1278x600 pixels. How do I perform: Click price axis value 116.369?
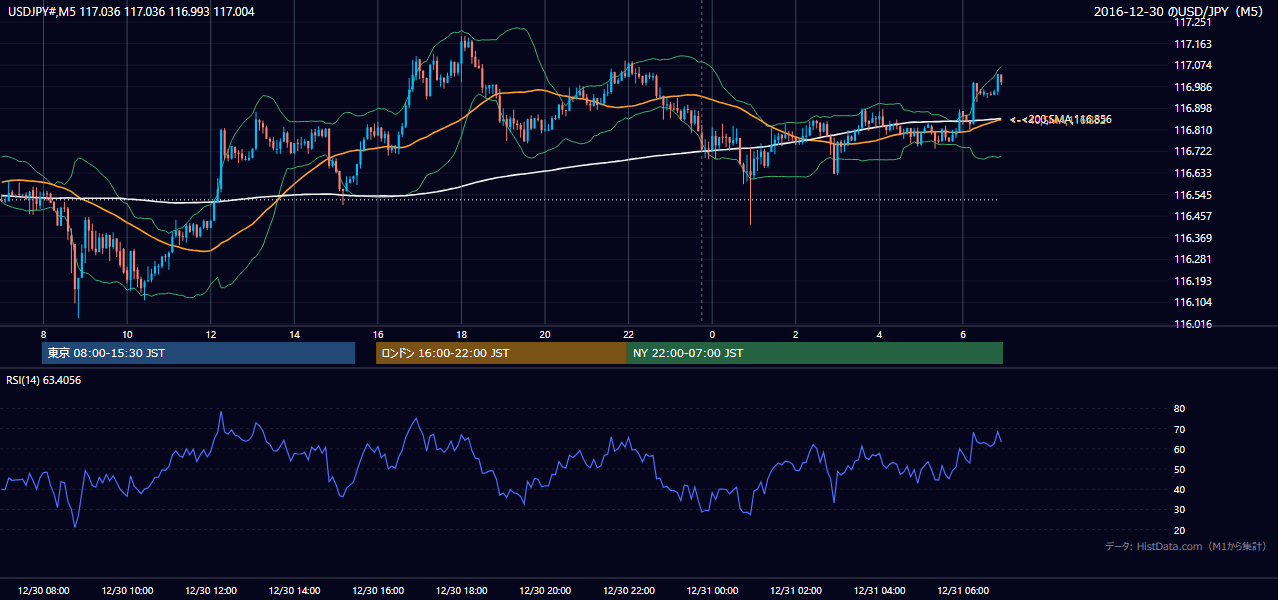click(x=1193, y=238)
